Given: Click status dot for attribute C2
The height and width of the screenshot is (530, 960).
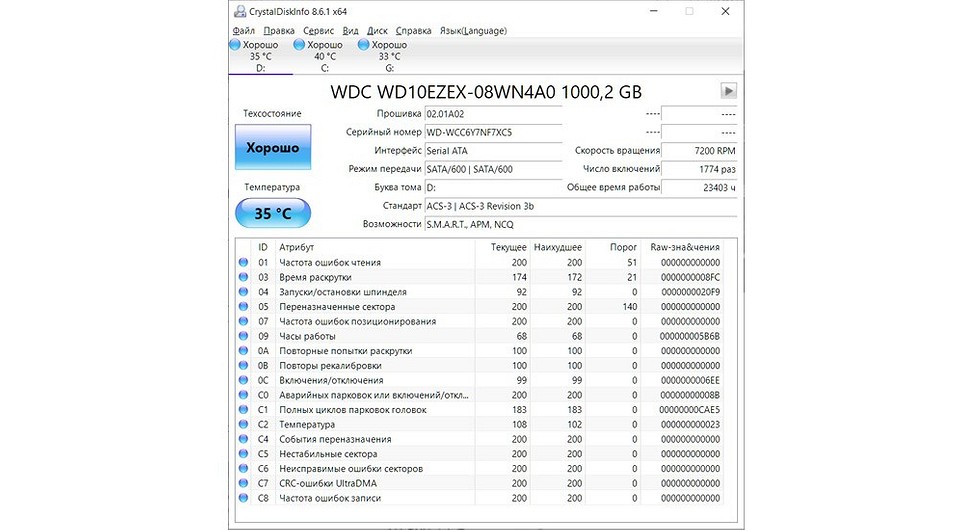Looking at the screenshot, I should pos(243,424).
